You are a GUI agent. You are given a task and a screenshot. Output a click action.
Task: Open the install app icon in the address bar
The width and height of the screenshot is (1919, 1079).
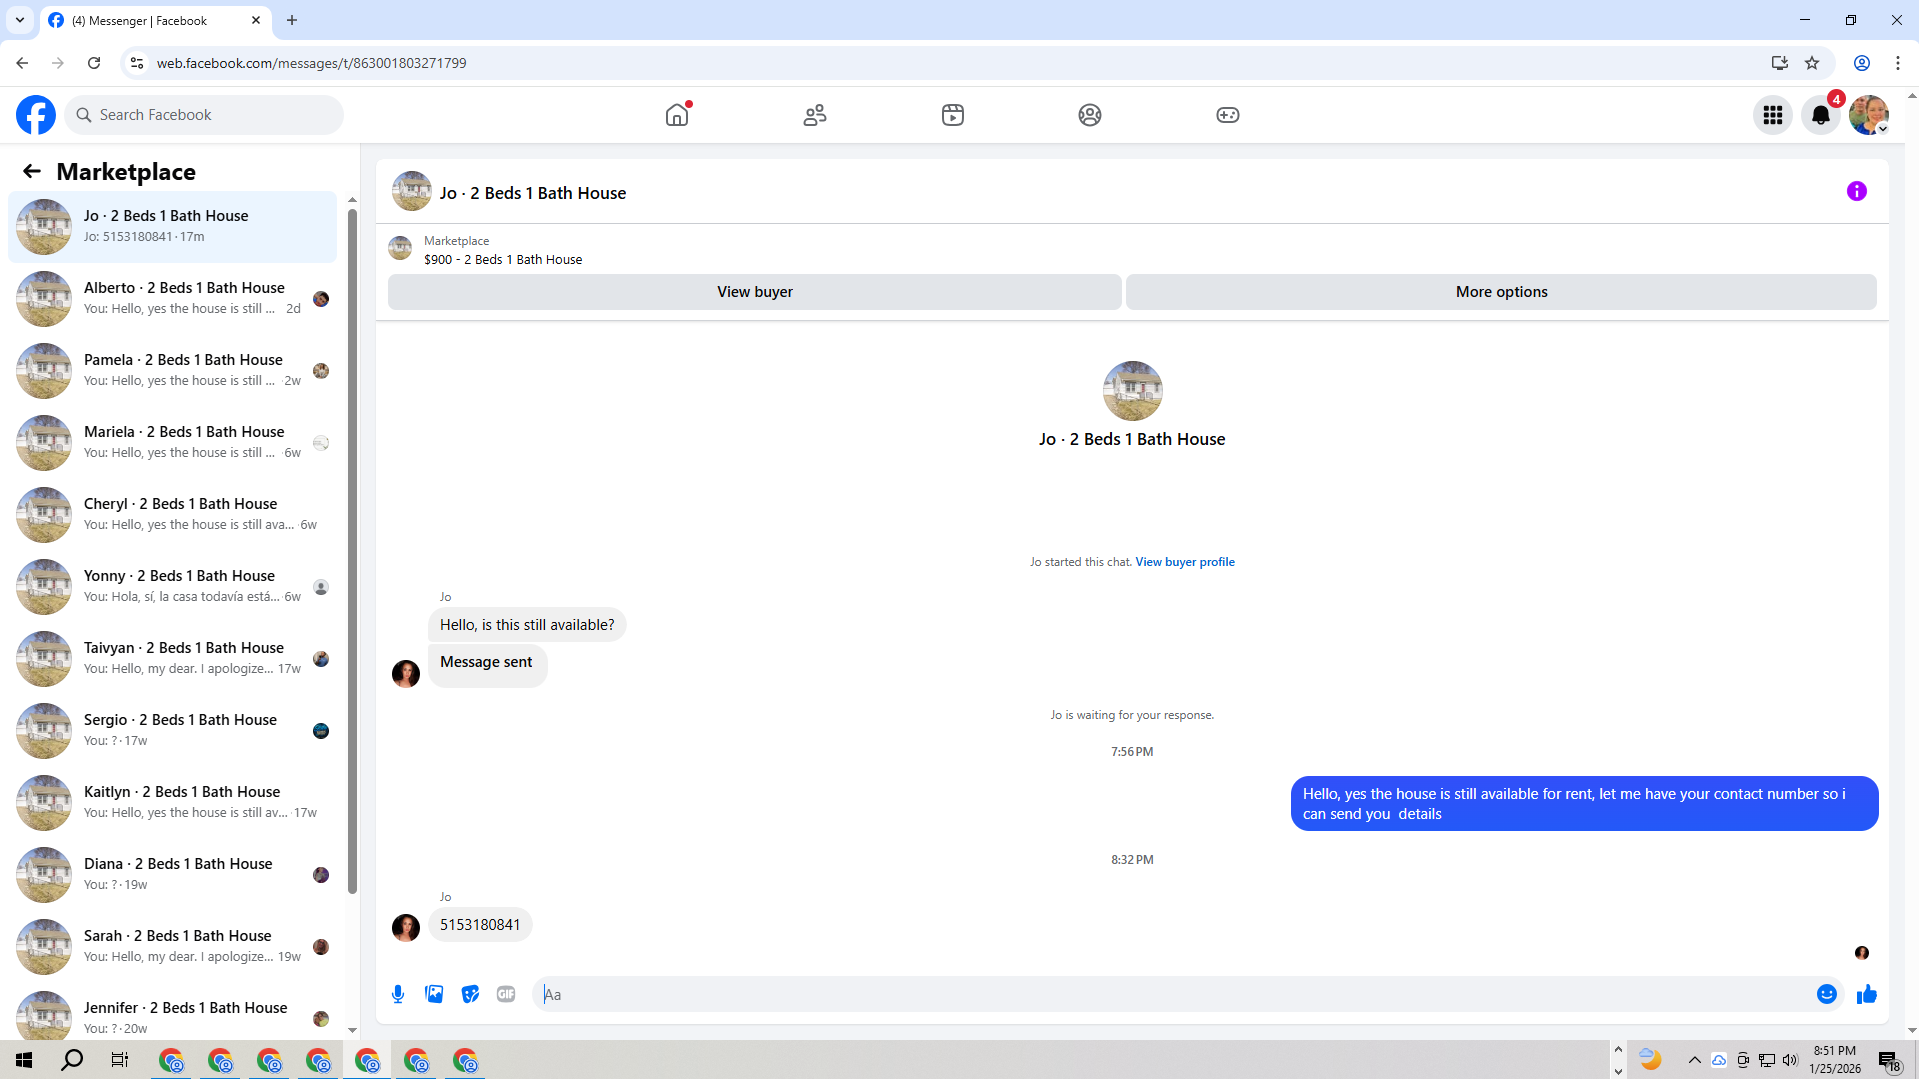tap(1780, 63)
